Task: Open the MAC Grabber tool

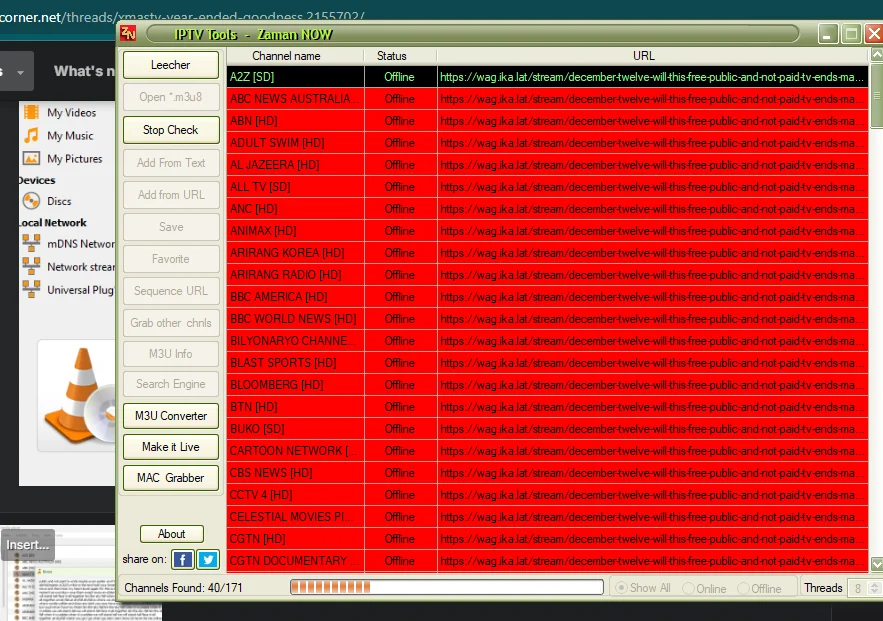Action: click(171, 477)
